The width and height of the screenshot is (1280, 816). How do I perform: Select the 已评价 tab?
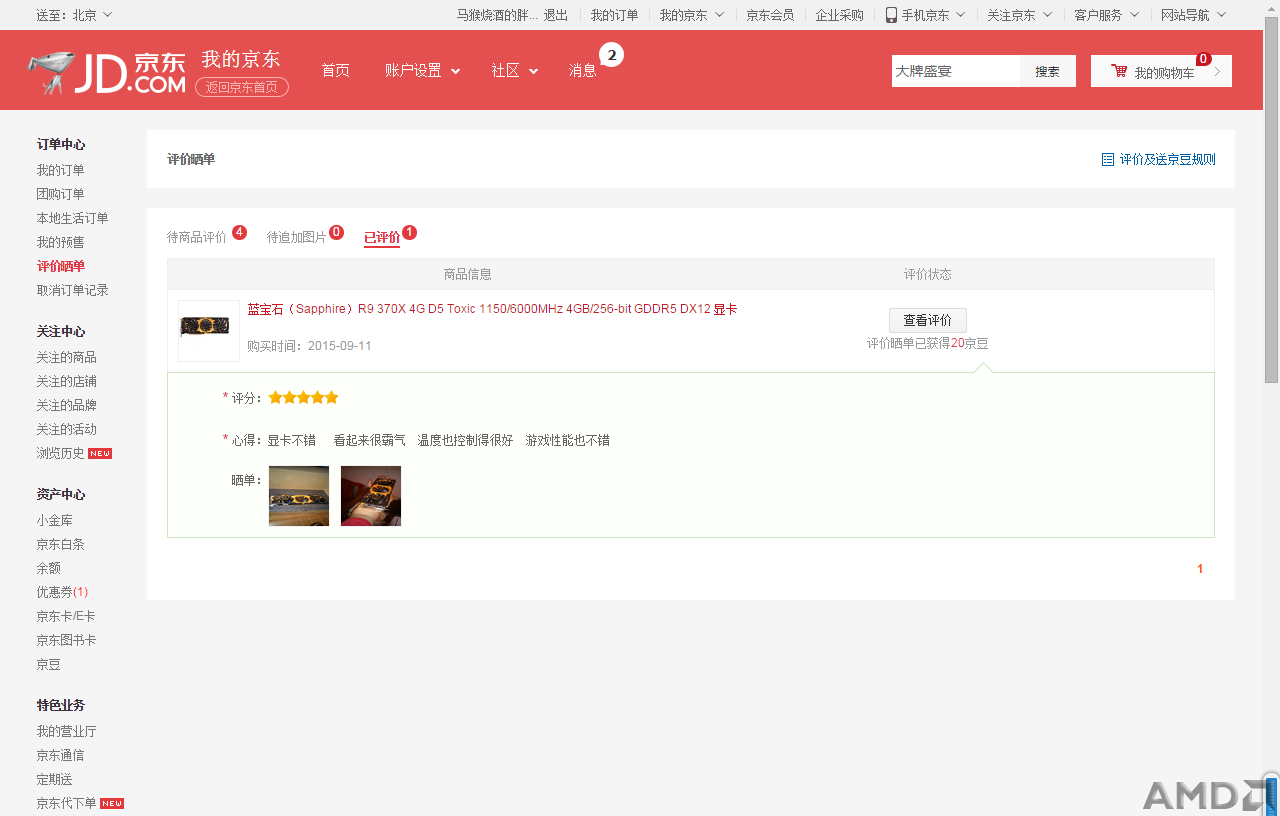(382, 237)
